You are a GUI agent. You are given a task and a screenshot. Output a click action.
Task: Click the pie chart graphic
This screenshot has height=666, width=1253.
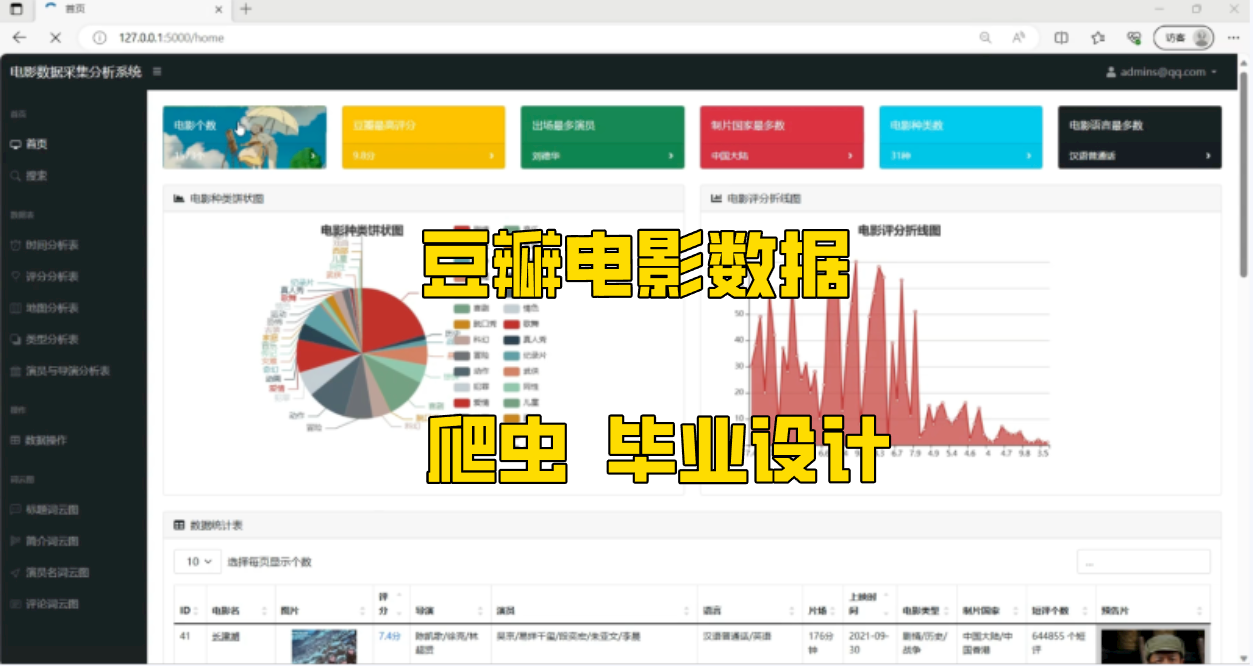[x=363, y=352]
